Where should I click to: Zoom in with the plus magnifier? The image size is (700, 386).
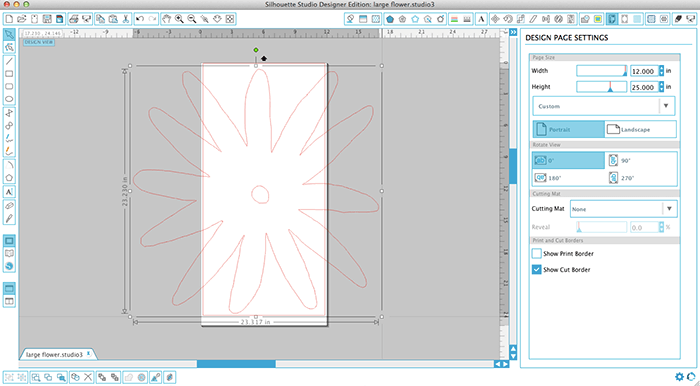[179, 19]
